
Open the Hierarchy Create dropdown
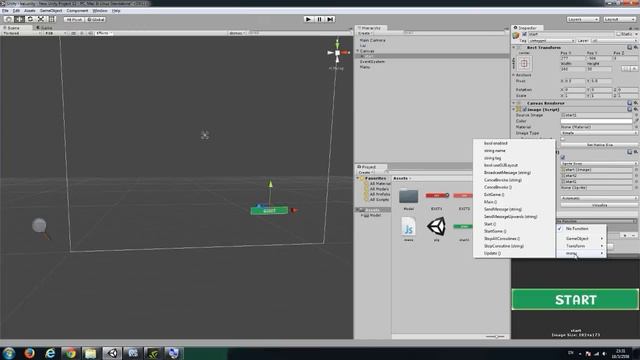(x=365, y=33)
